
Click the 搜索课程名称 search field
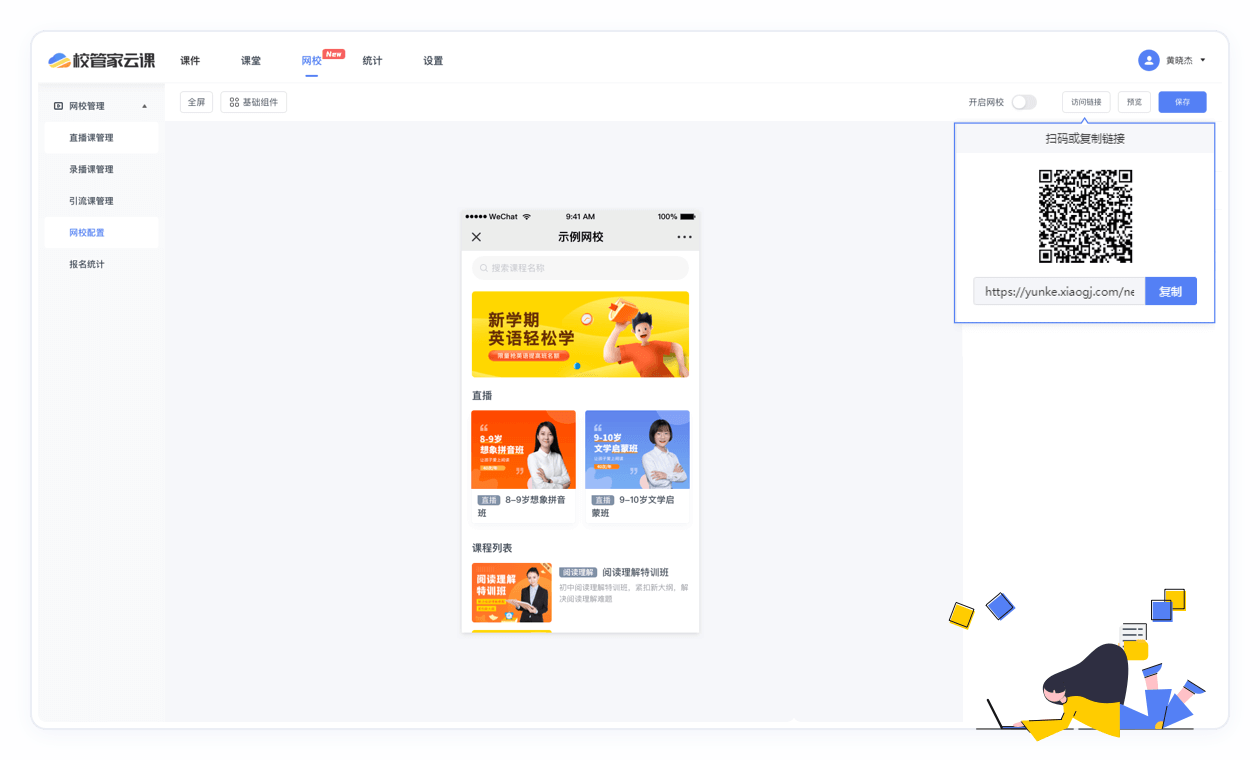(x=580, y=268)
